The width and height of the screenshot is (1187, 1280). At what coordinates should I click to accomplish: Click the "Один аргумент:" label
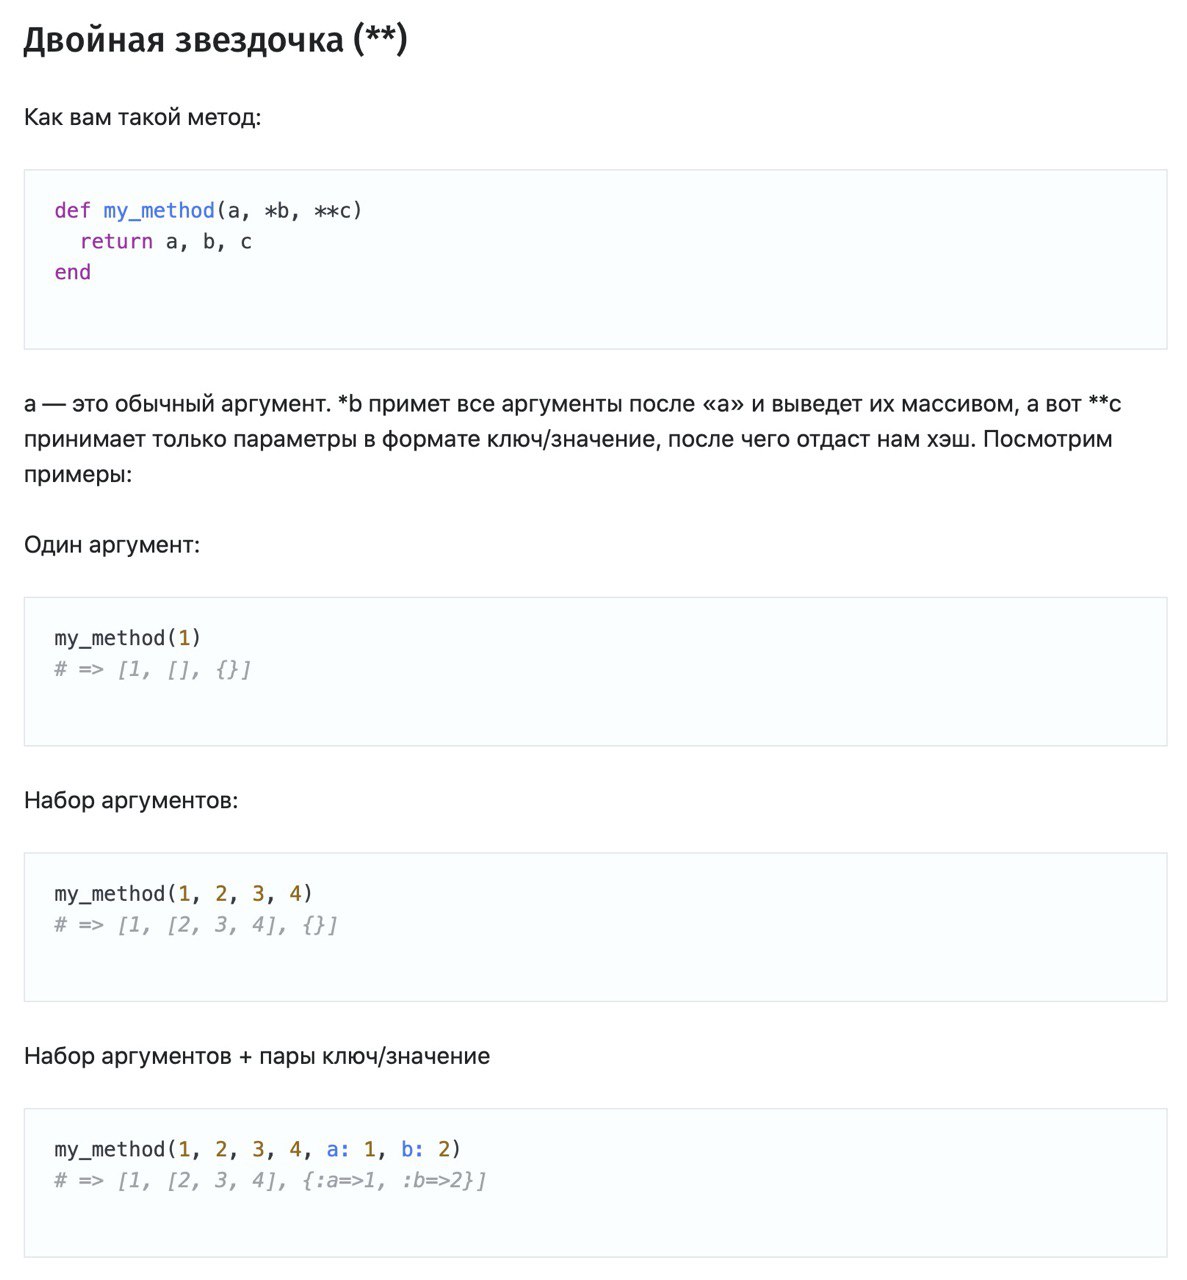tap(112, 545)
